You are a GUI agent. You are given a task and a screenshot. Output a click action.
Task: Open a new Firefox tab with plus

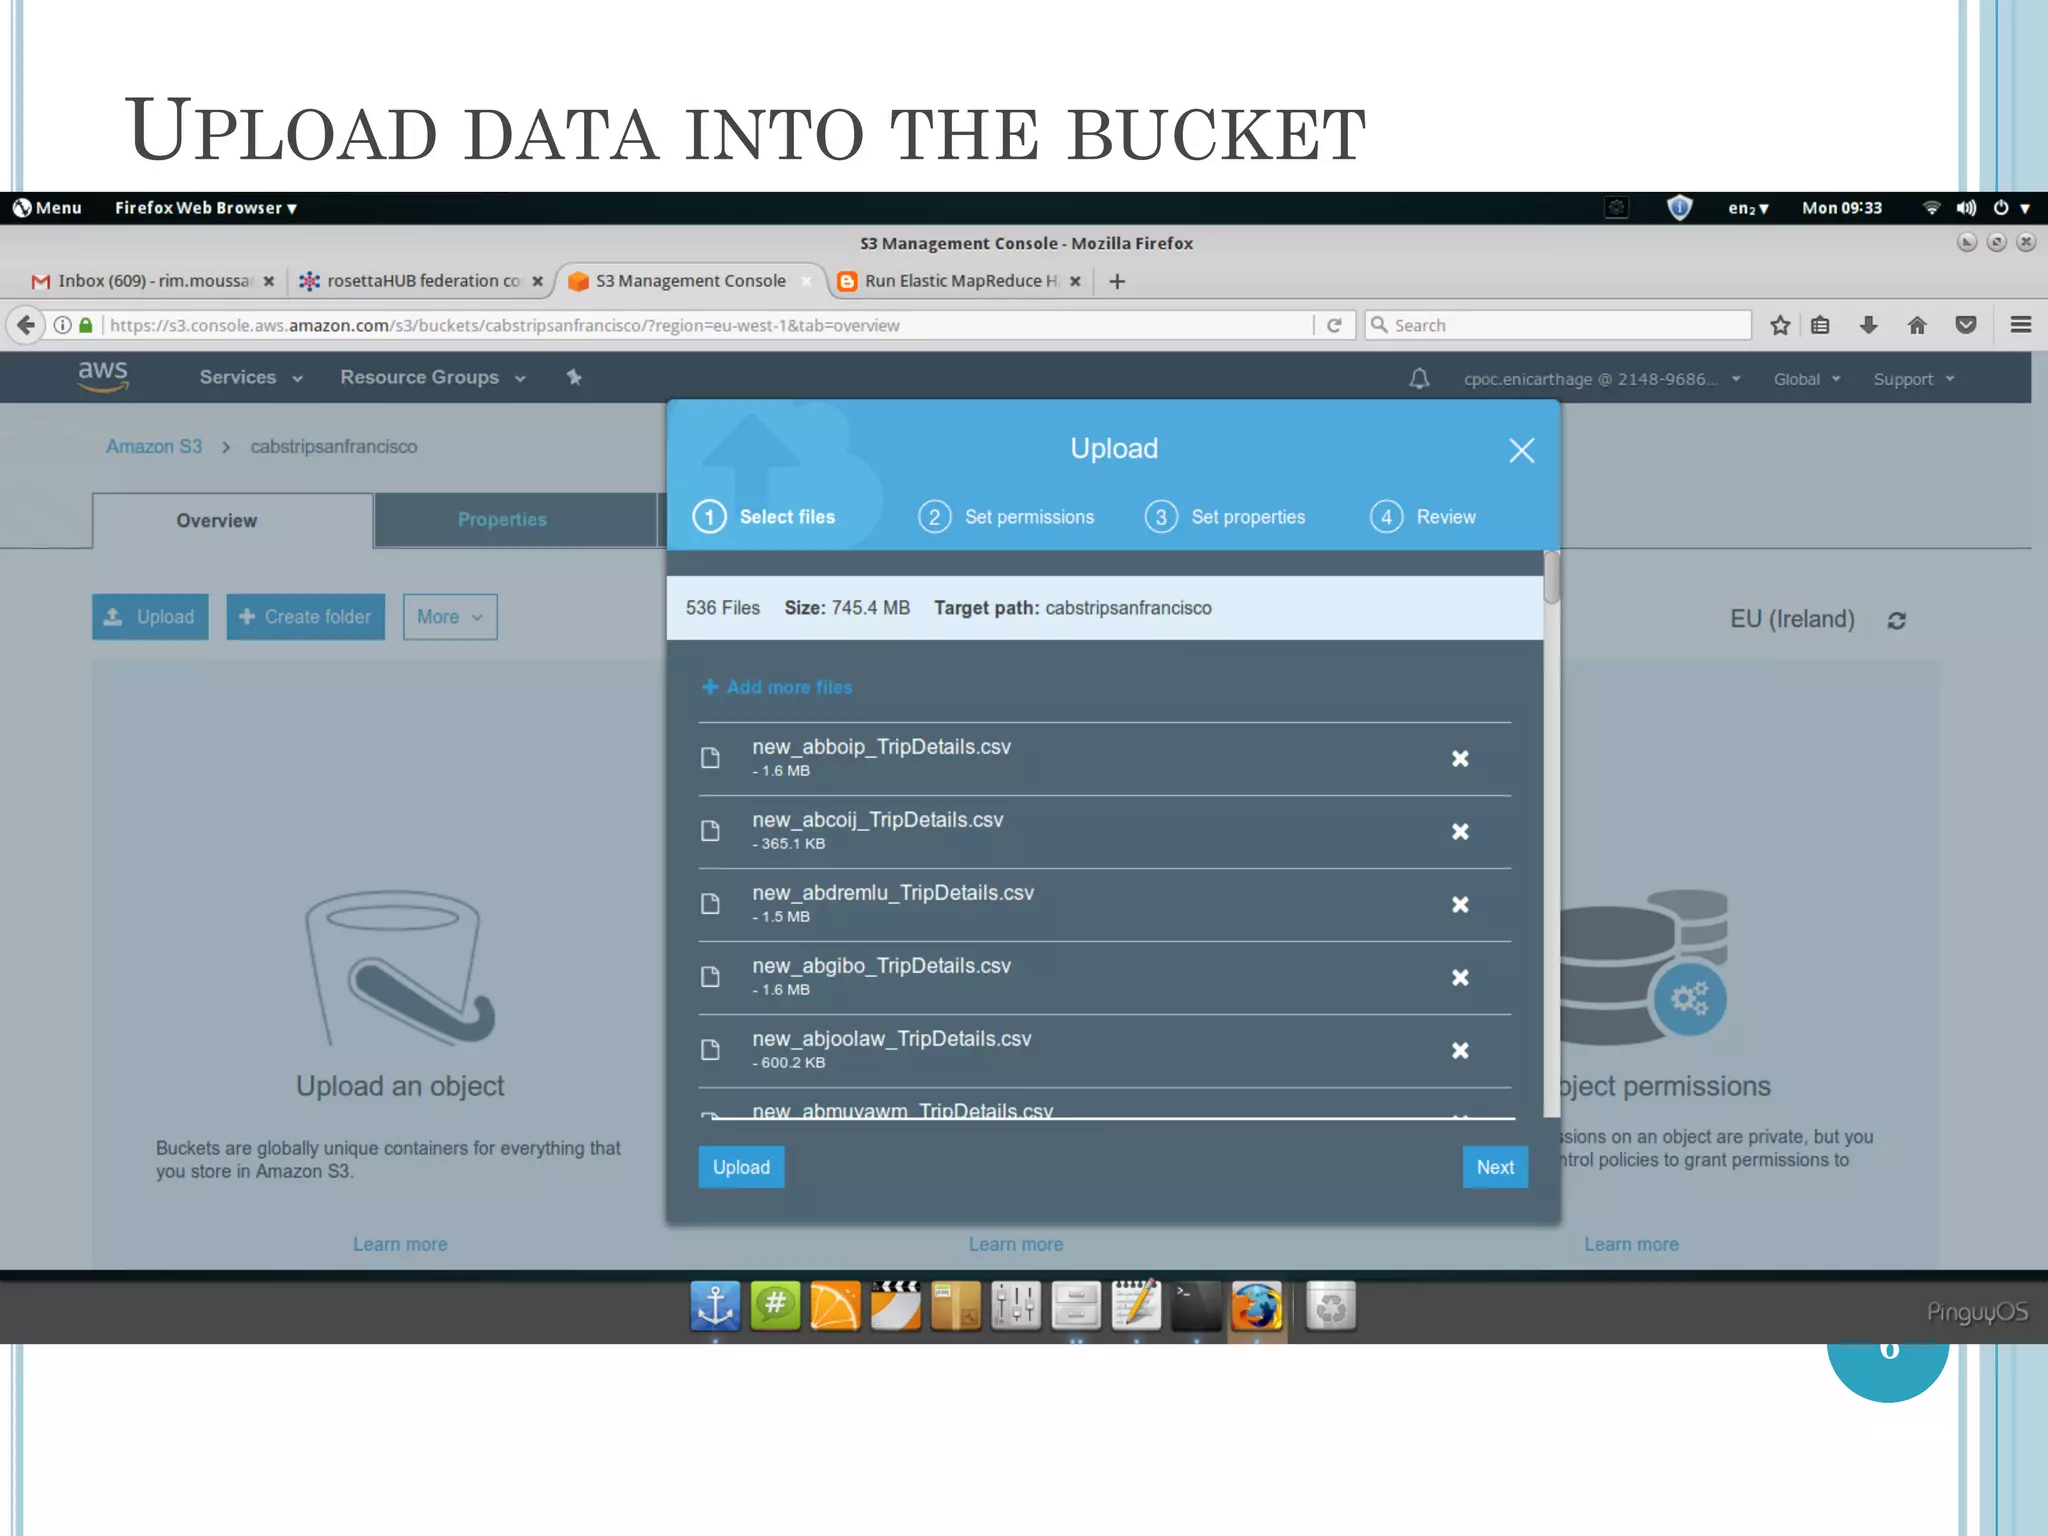click(x=1118, y=282)
